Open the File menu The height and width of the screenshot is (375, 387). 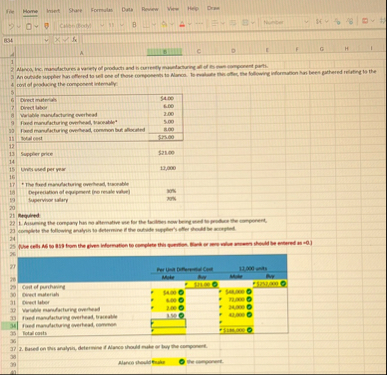point(10,11)
